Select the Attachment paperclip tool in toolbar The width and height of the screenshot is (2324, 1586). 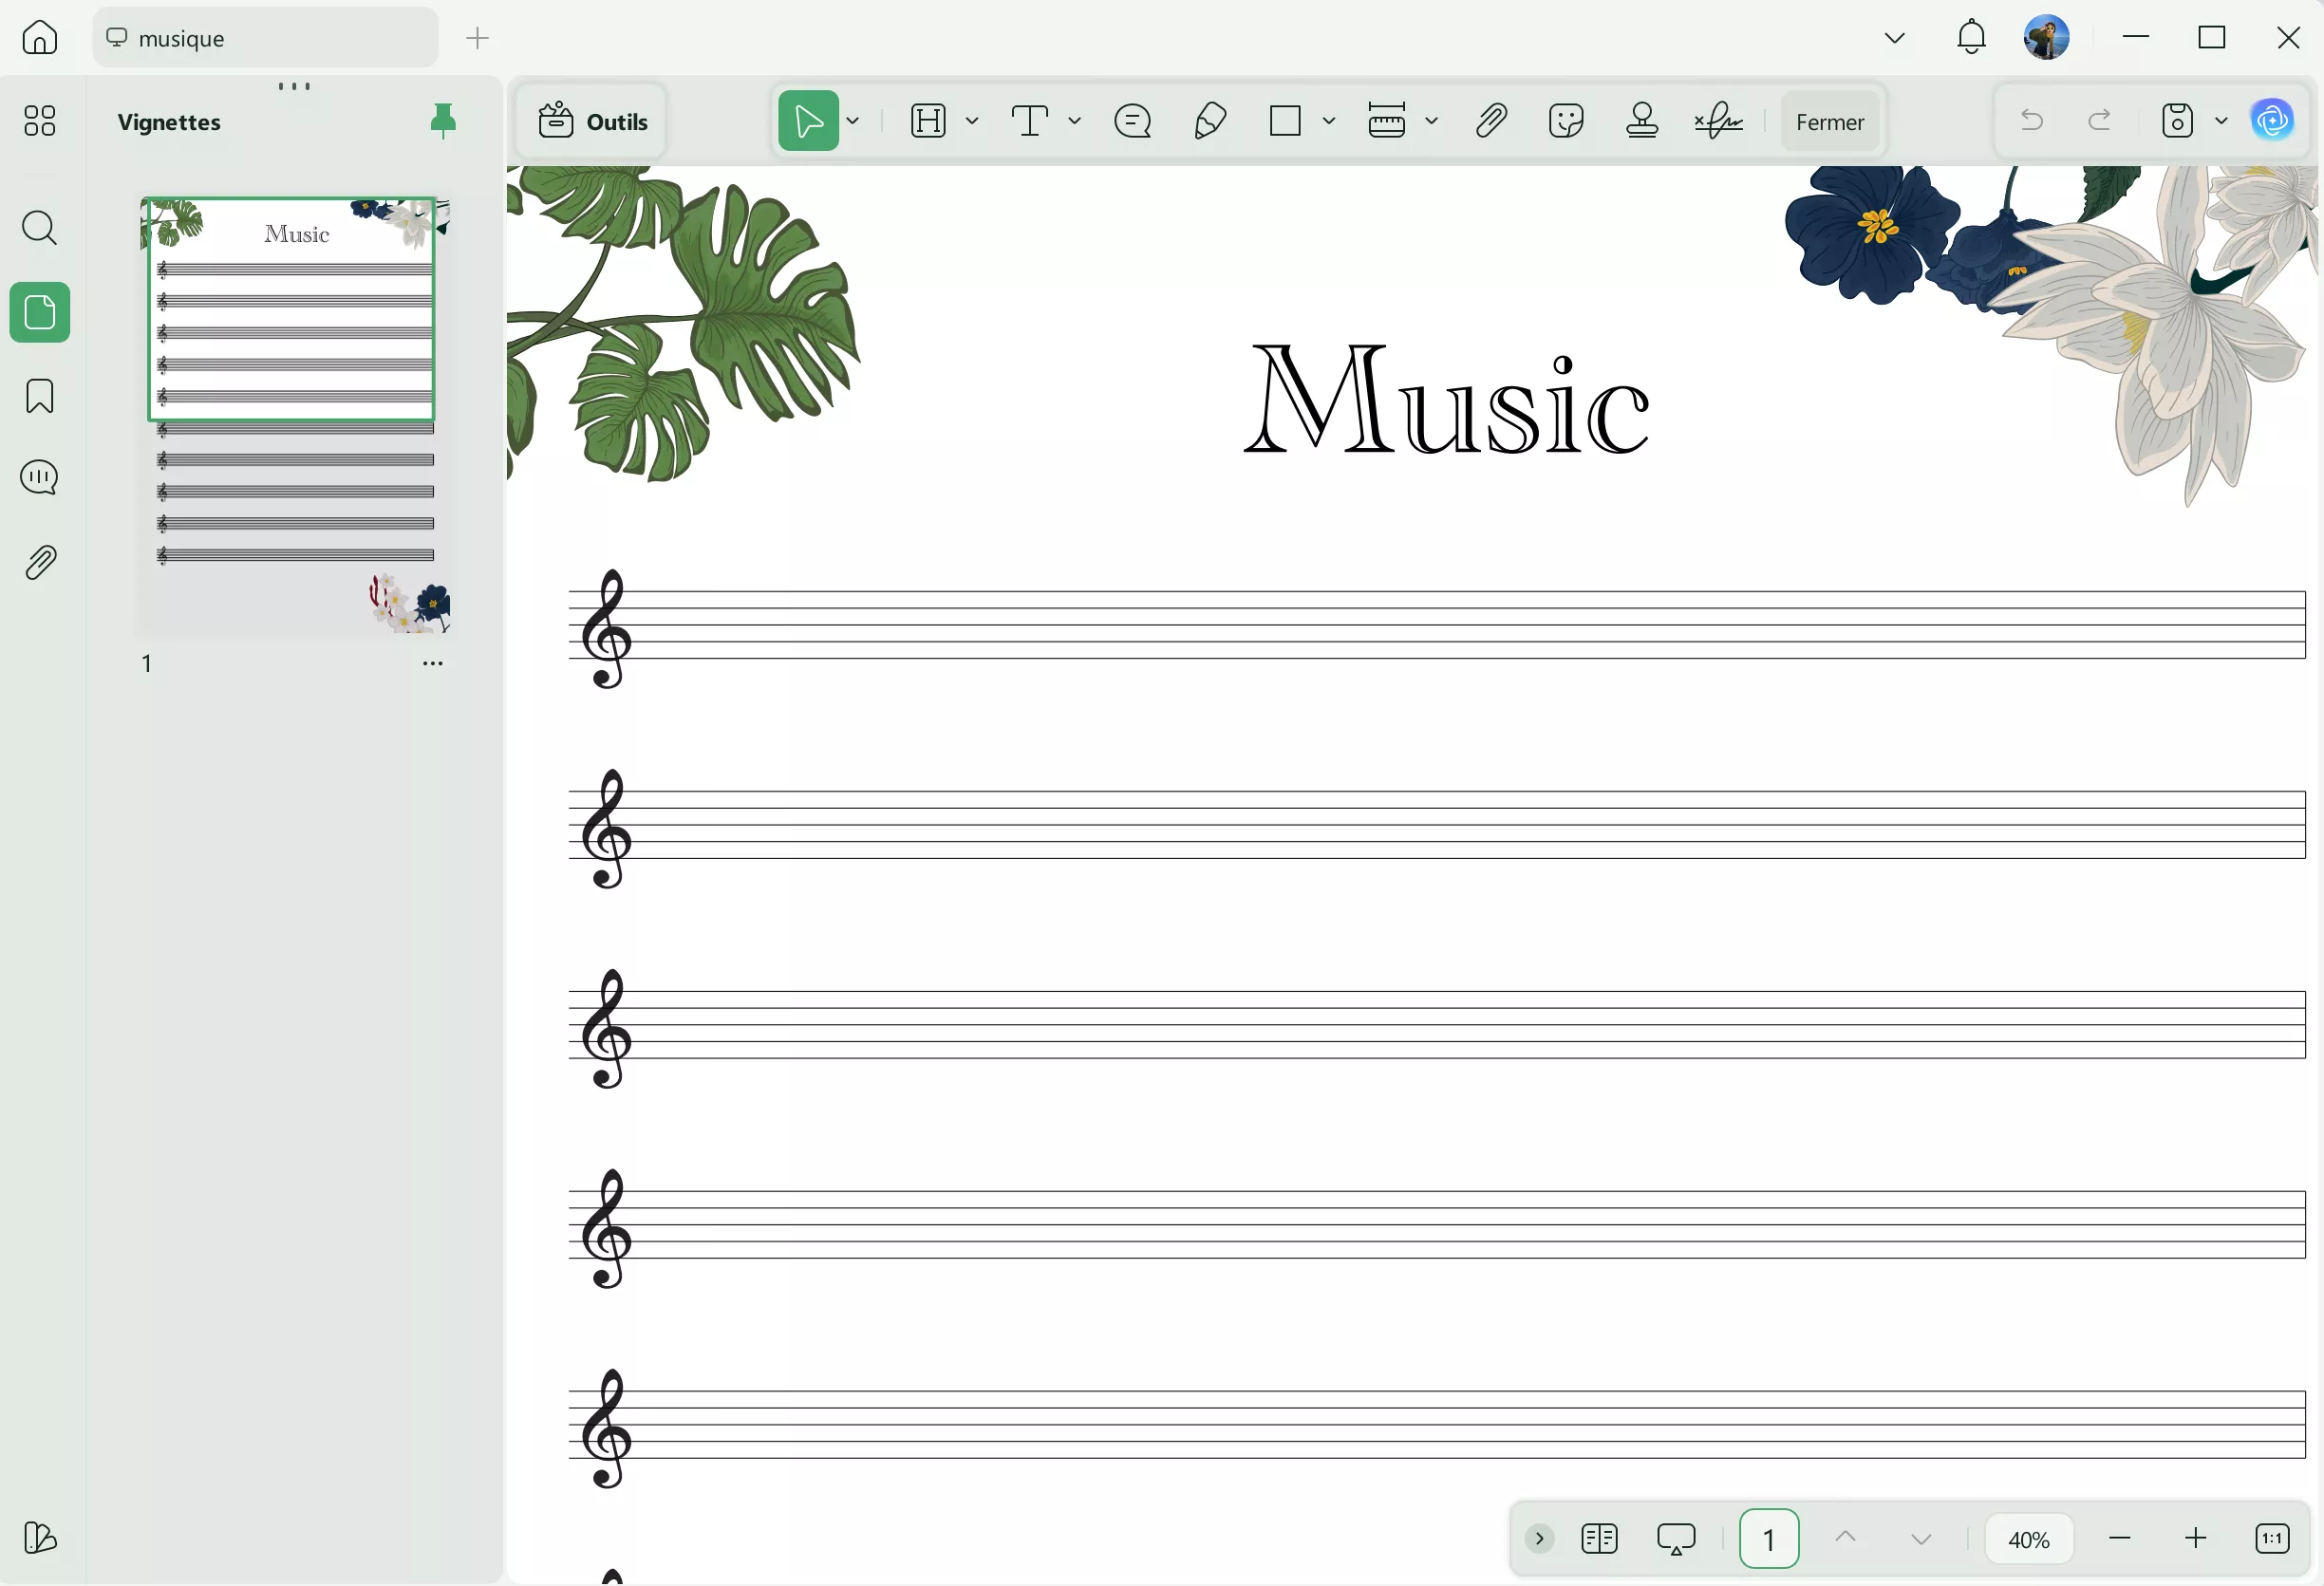click(x=1490, y=121)
